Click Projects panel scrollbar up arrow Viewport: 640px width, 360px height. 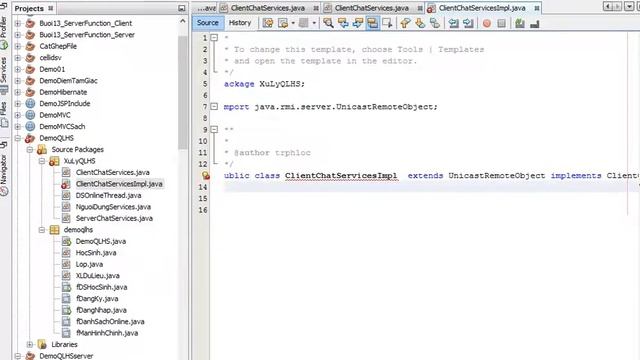[x=182, y=21]
